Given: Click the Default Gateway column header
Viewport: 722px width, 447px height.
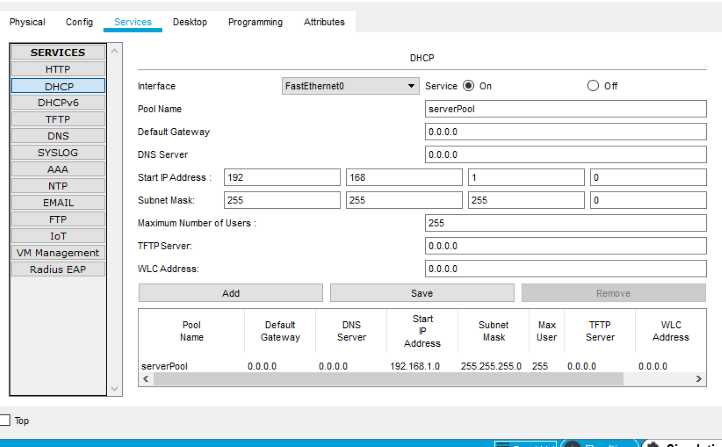Looking at the screenshot, I should [280, 331].
